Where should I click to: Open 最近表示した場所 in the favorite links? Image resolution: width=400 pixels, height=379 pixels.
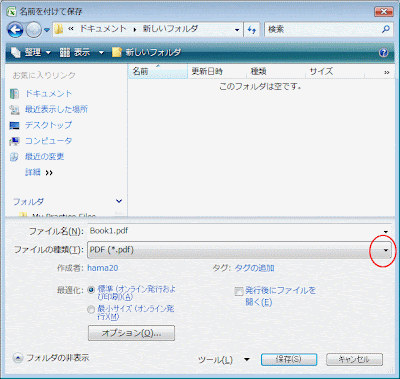pos(56,109)
